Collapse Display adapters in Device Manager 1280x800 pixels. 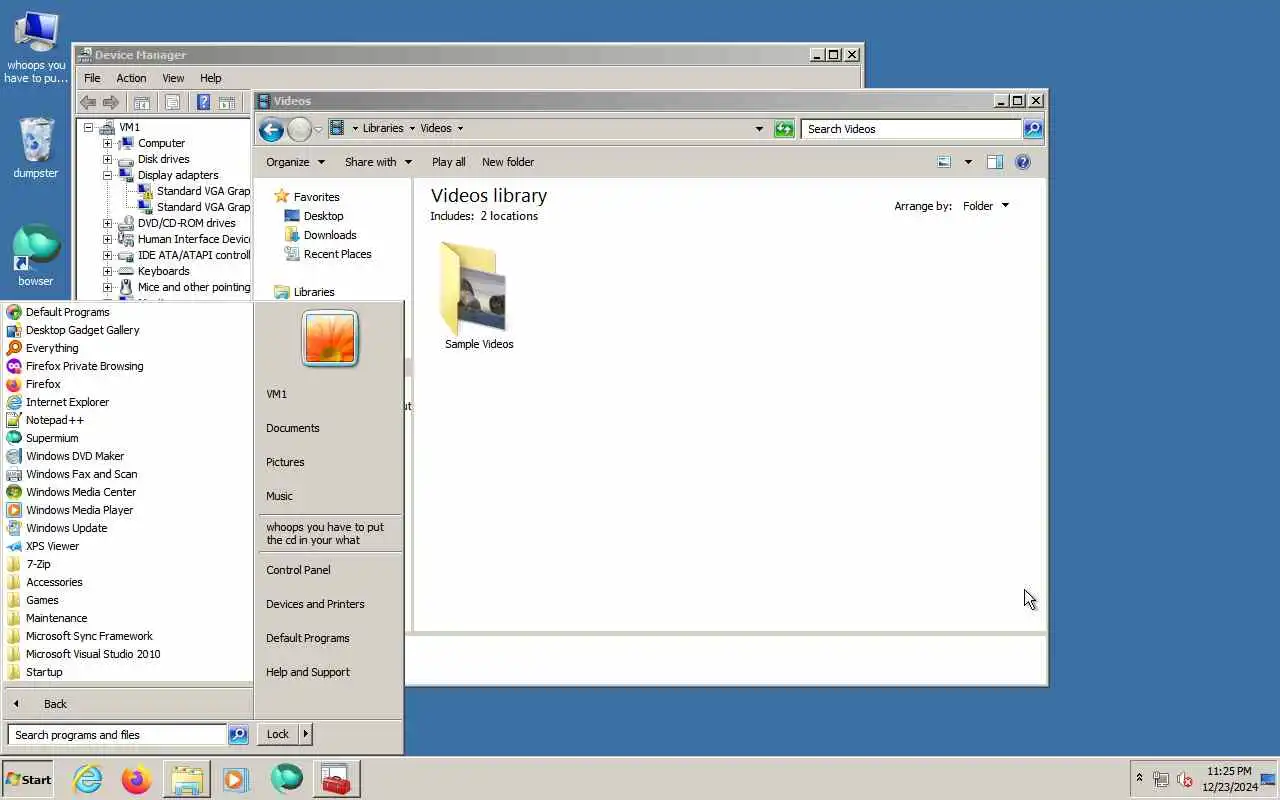click(x=107, y=175)
